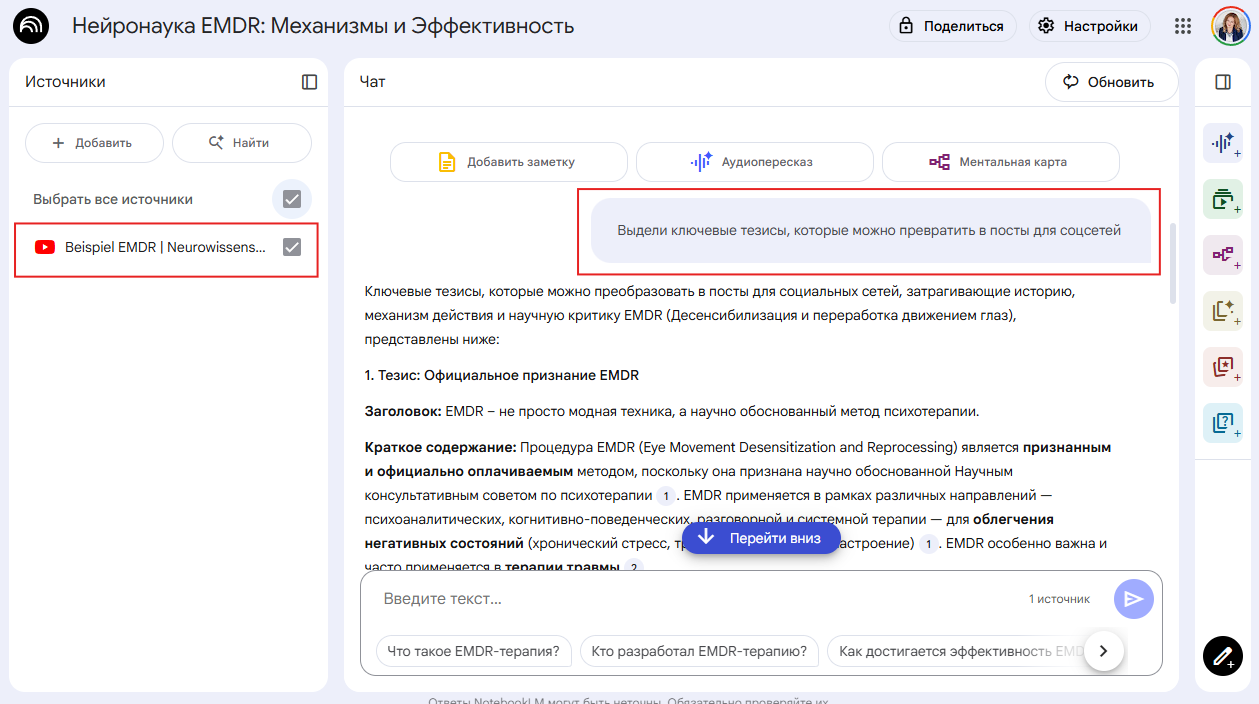The height and width of the screenshot is (704, 1259).
Task: Create audio overview from right sidebar icon
Action: (1223, 144)
